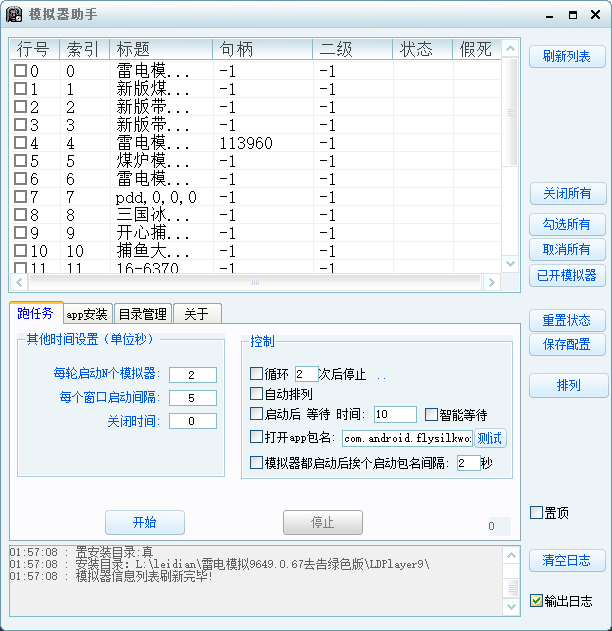Click the 排列 button

pos(568,386)
